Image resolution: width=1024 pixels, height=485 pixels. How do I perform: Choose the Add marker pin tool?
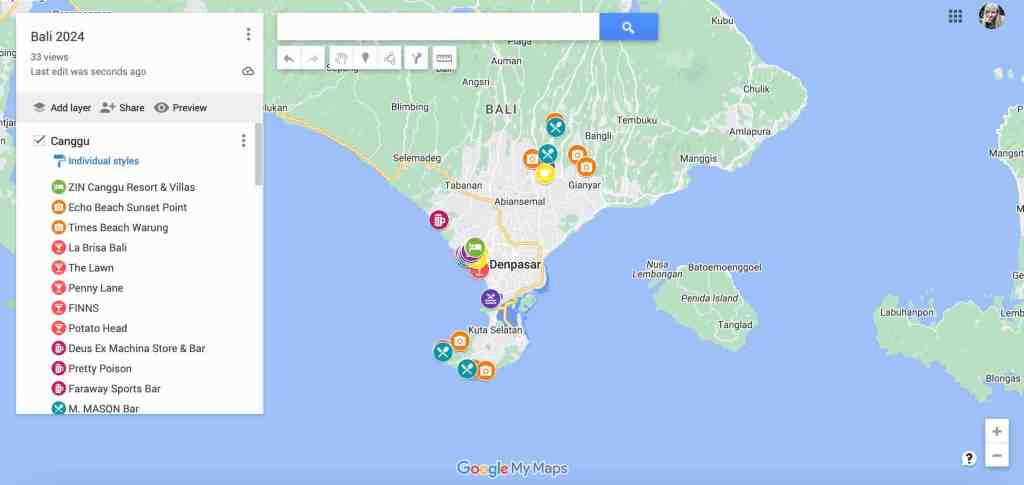pos(365,59)
